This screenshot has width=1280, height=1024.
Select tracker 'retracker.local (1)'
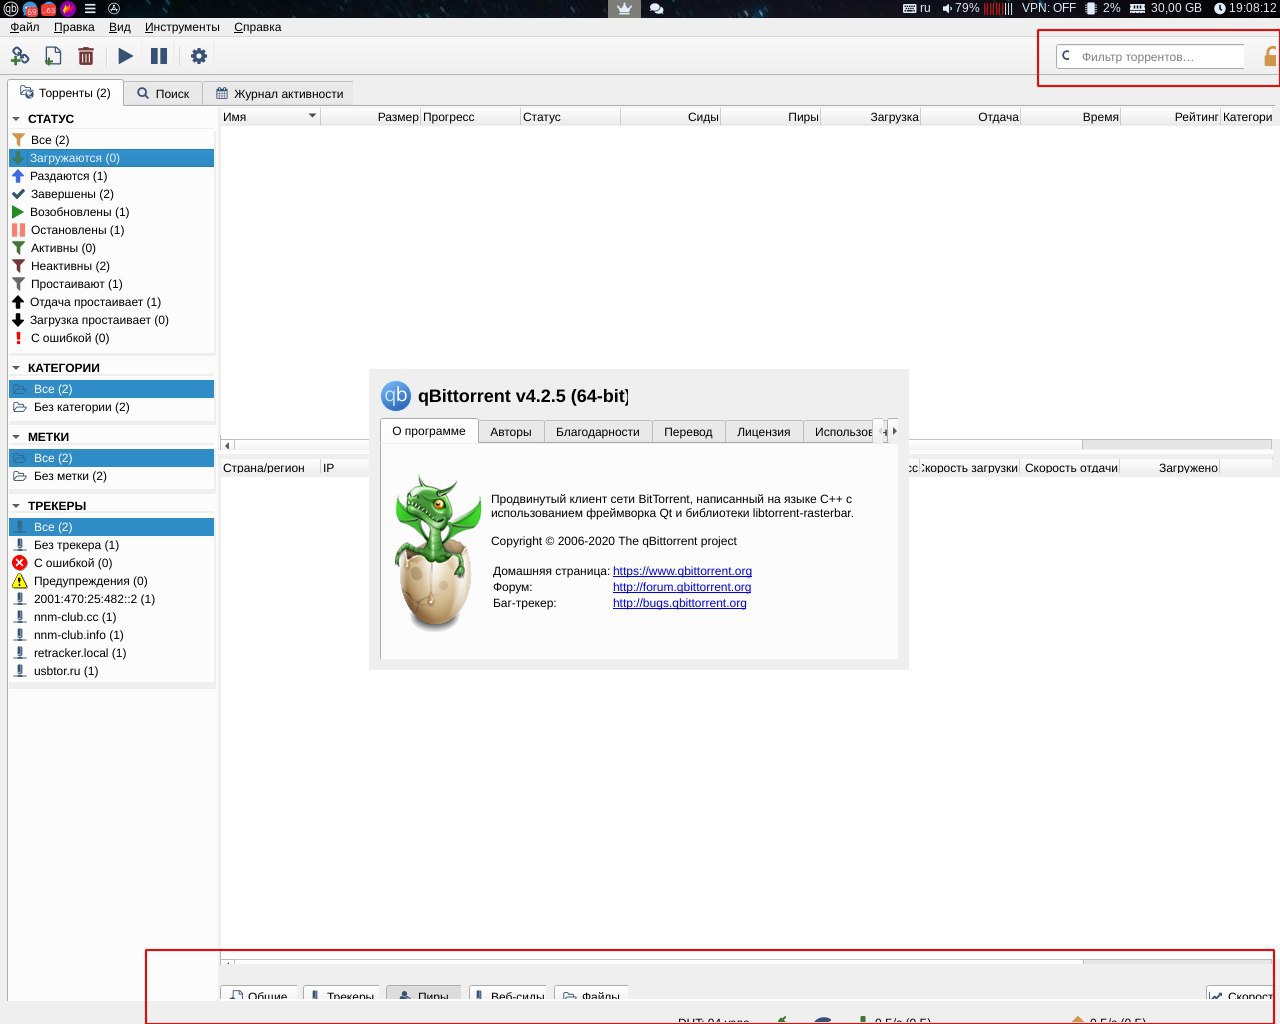pos(111,653)
